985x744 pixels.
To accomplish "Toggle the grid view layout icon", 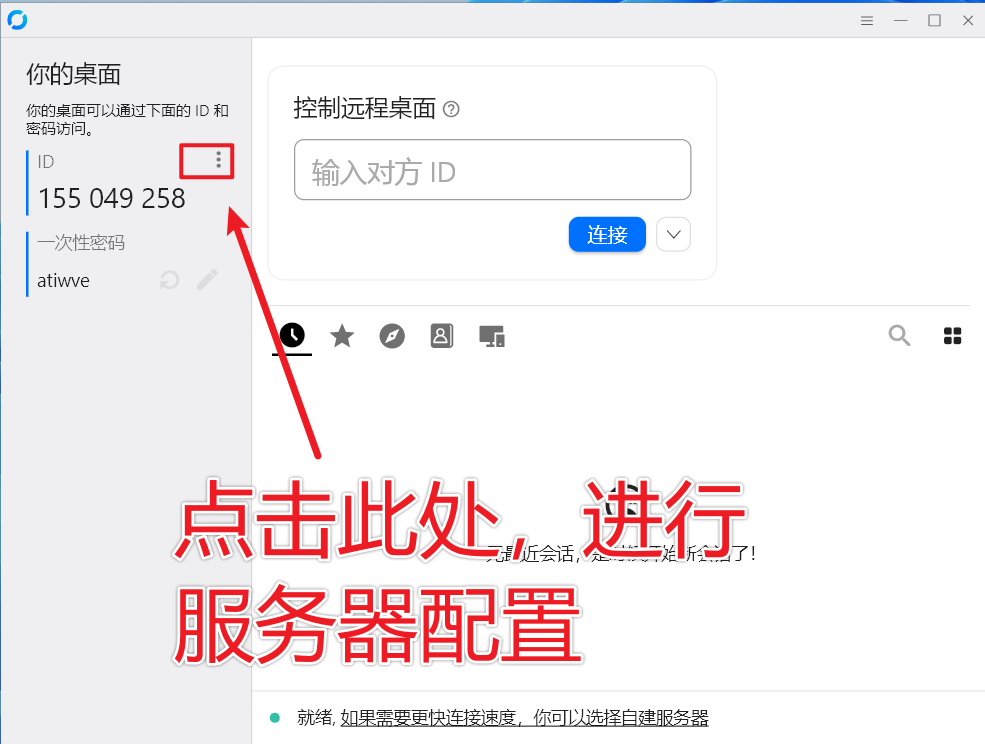I will pos(952,336).
